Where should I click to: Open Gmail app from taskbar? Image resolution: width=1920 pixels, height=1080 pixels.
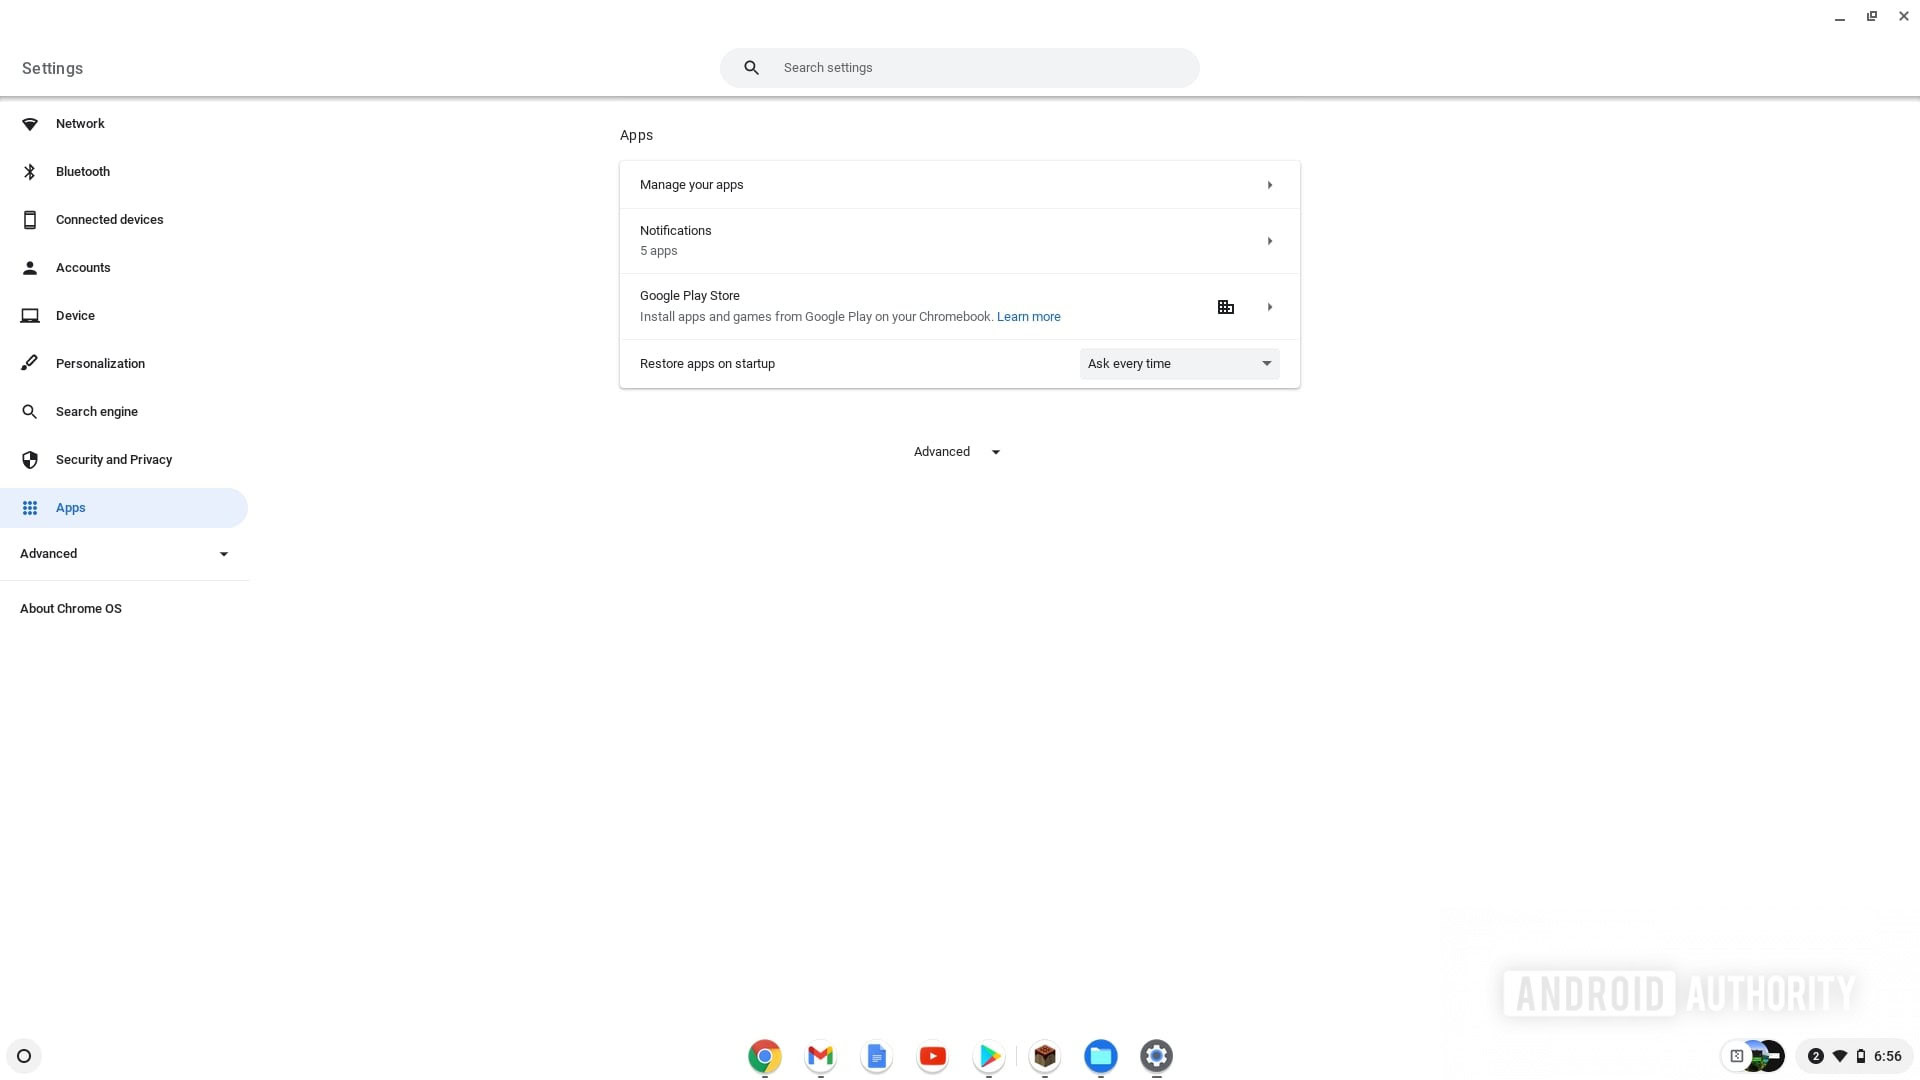pyautogui.click(x=819, y=1055)
